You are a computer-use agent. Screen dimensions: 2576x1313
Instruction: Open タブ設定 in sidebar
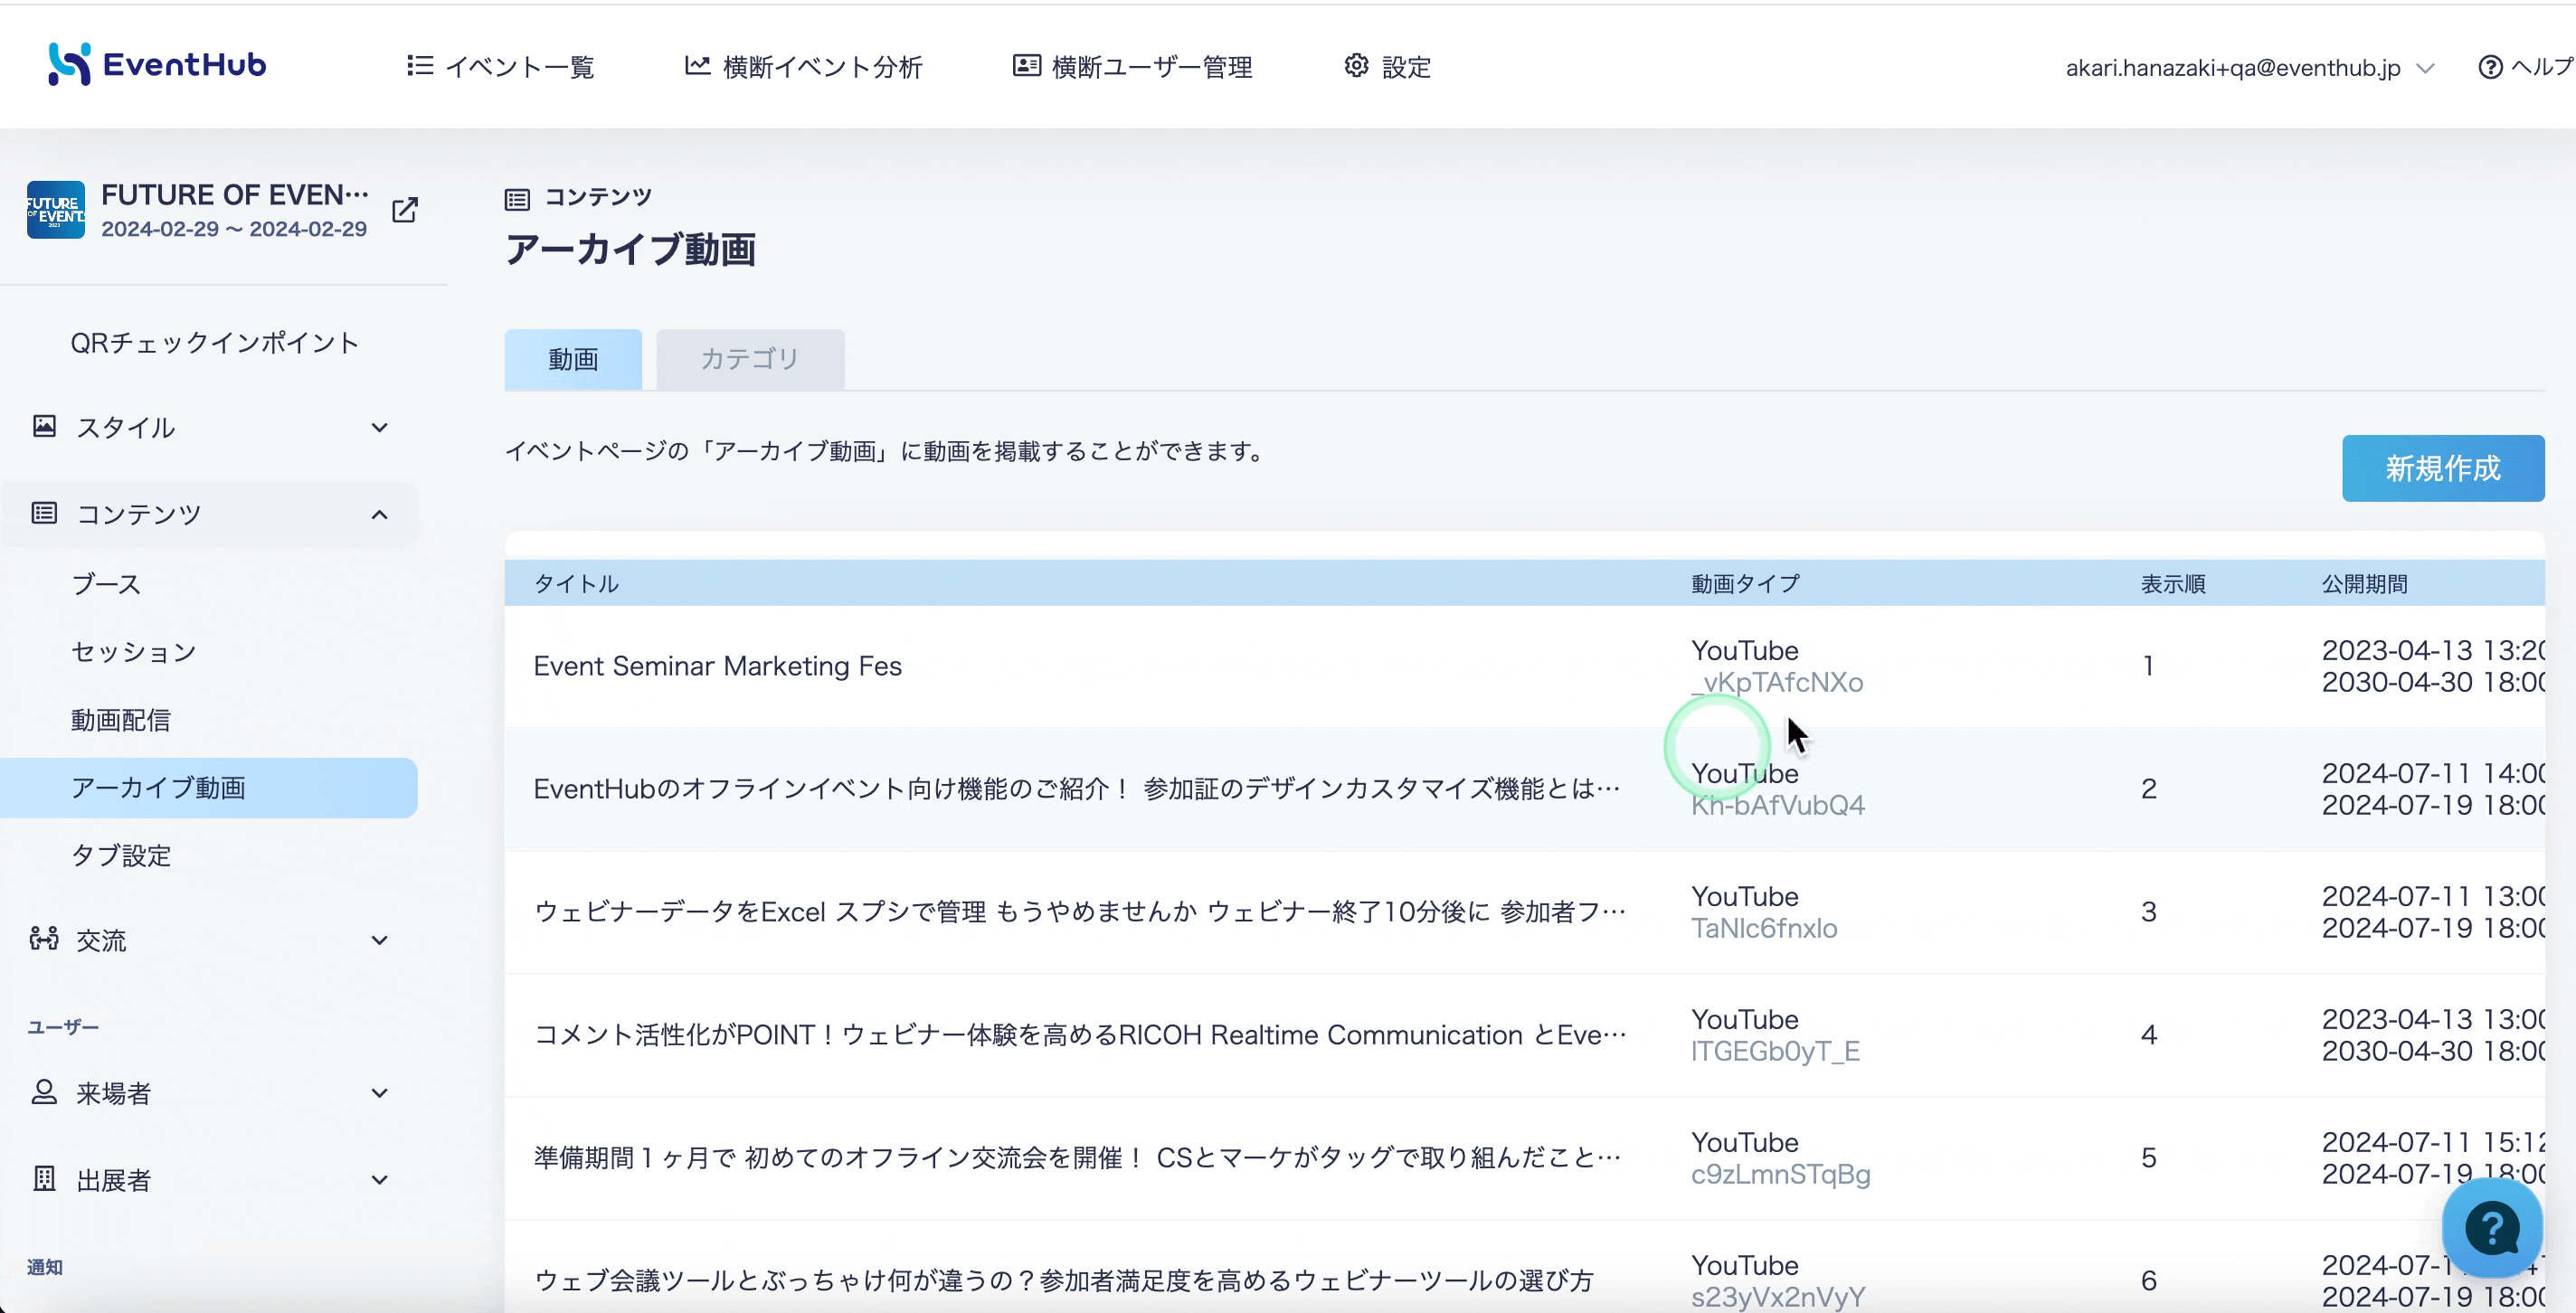[121, 856]
